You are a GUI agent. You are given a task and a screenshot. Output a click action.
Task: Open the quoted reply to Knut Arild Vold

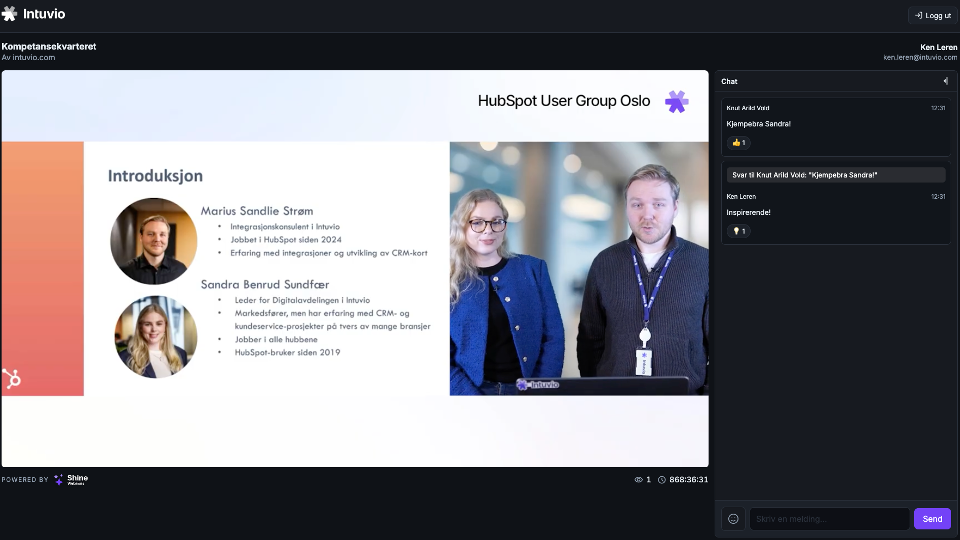[836, 175]
